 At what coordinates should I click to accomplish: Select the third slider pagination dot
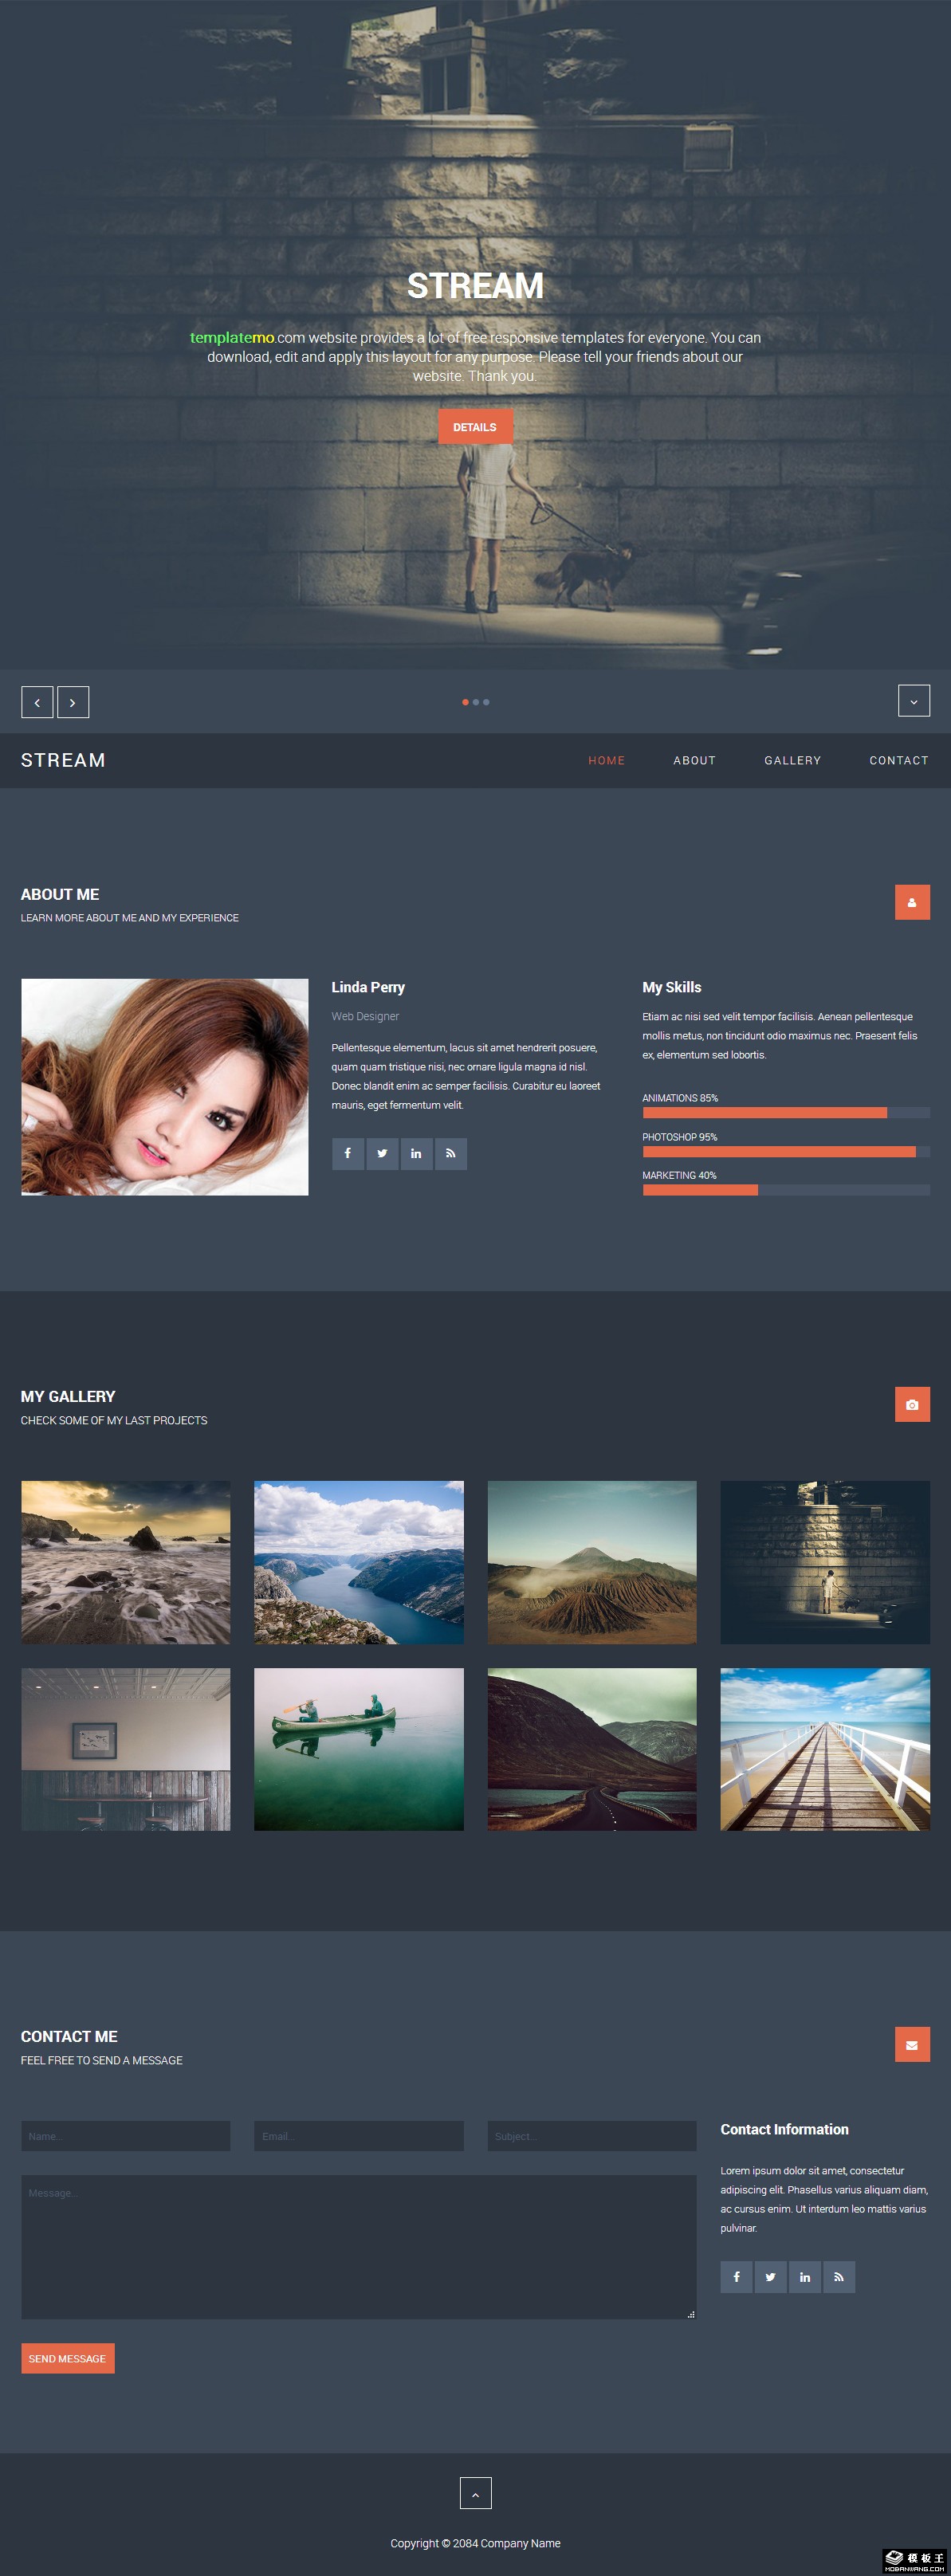click(x=486, y=702)
